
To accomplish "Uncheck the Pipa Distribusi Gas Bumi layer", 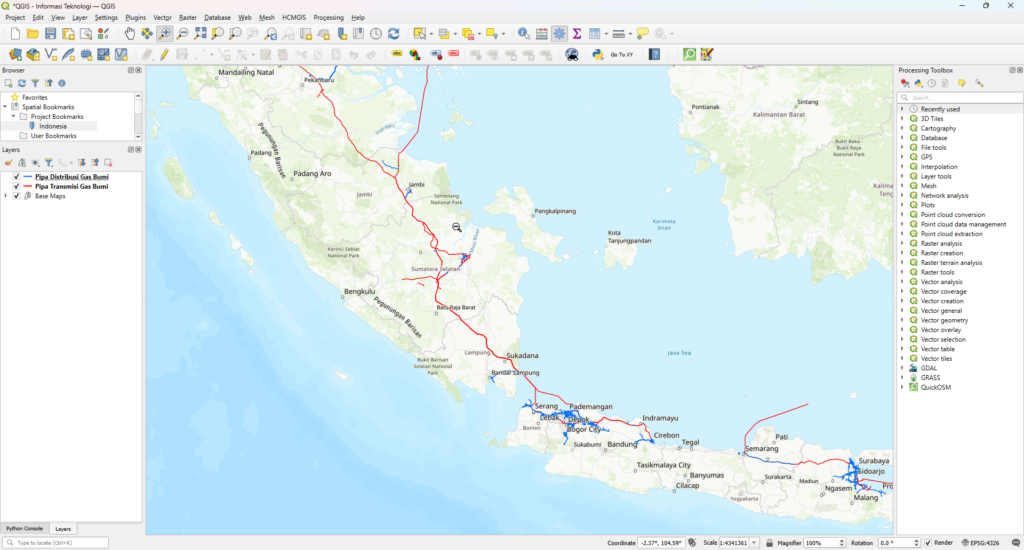I will point(16,177).
